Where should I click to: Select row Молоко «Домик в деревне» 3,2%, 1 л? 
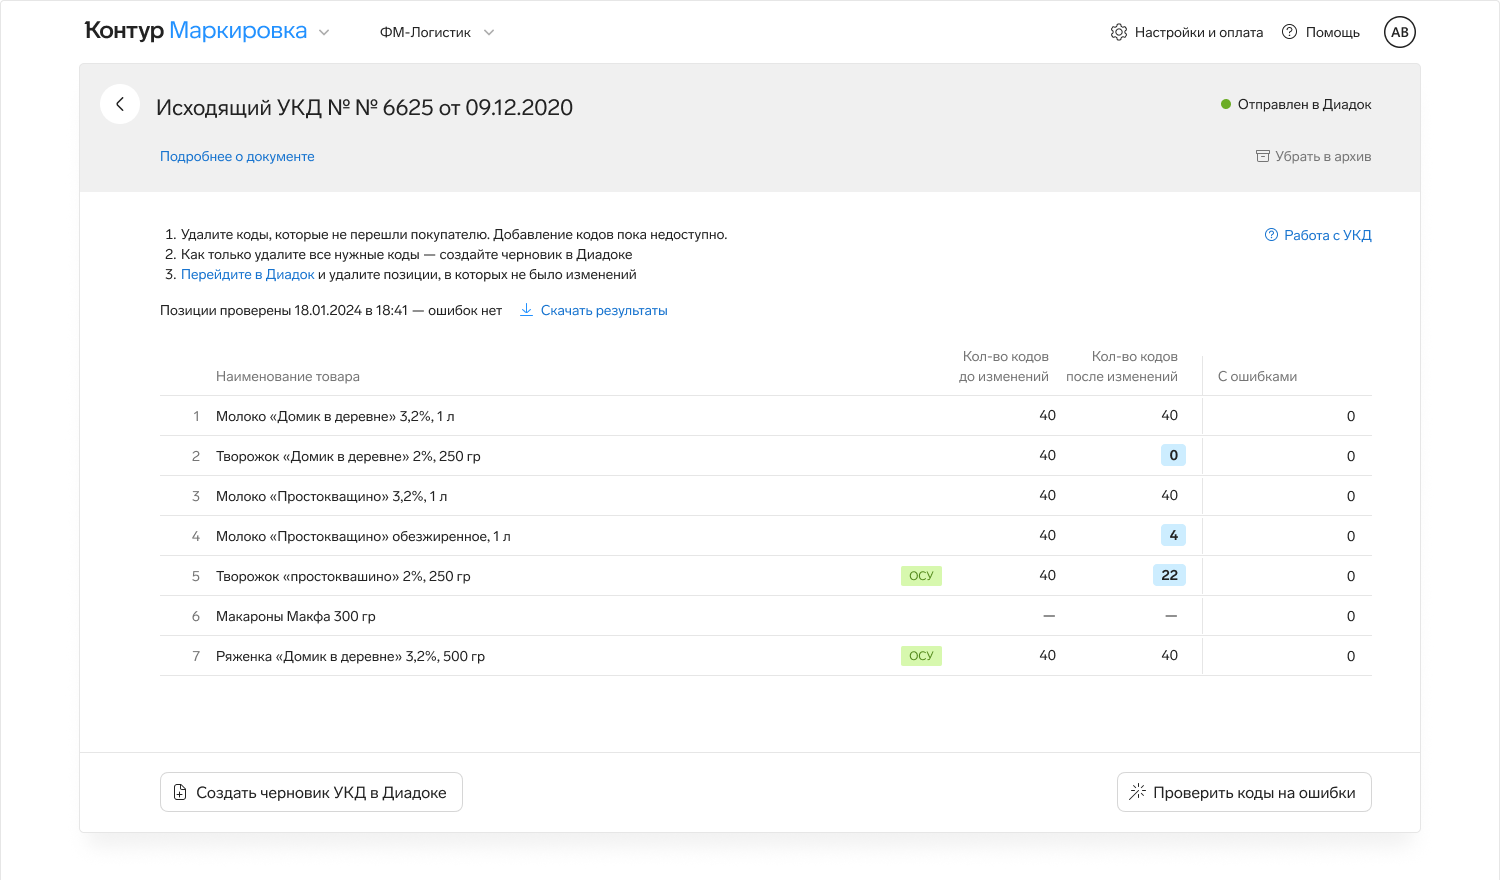coord(765,416)
